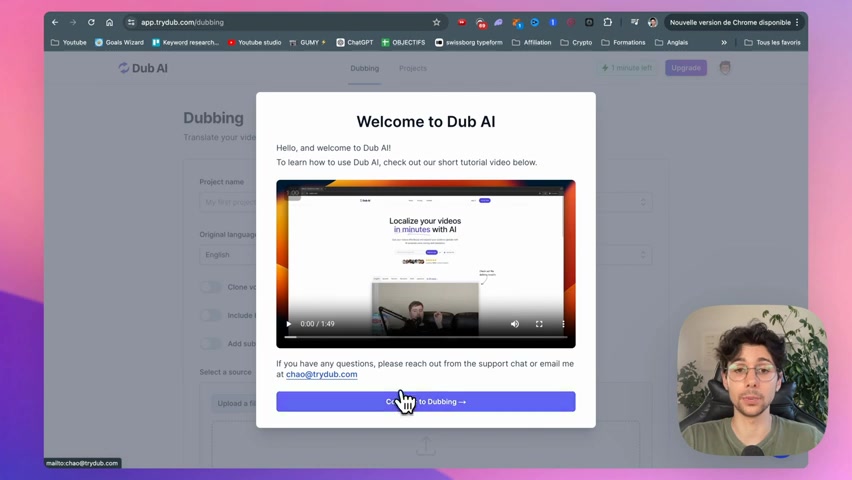
Task: Open the media controls playlist icon
Action: [x=635, y=22]
